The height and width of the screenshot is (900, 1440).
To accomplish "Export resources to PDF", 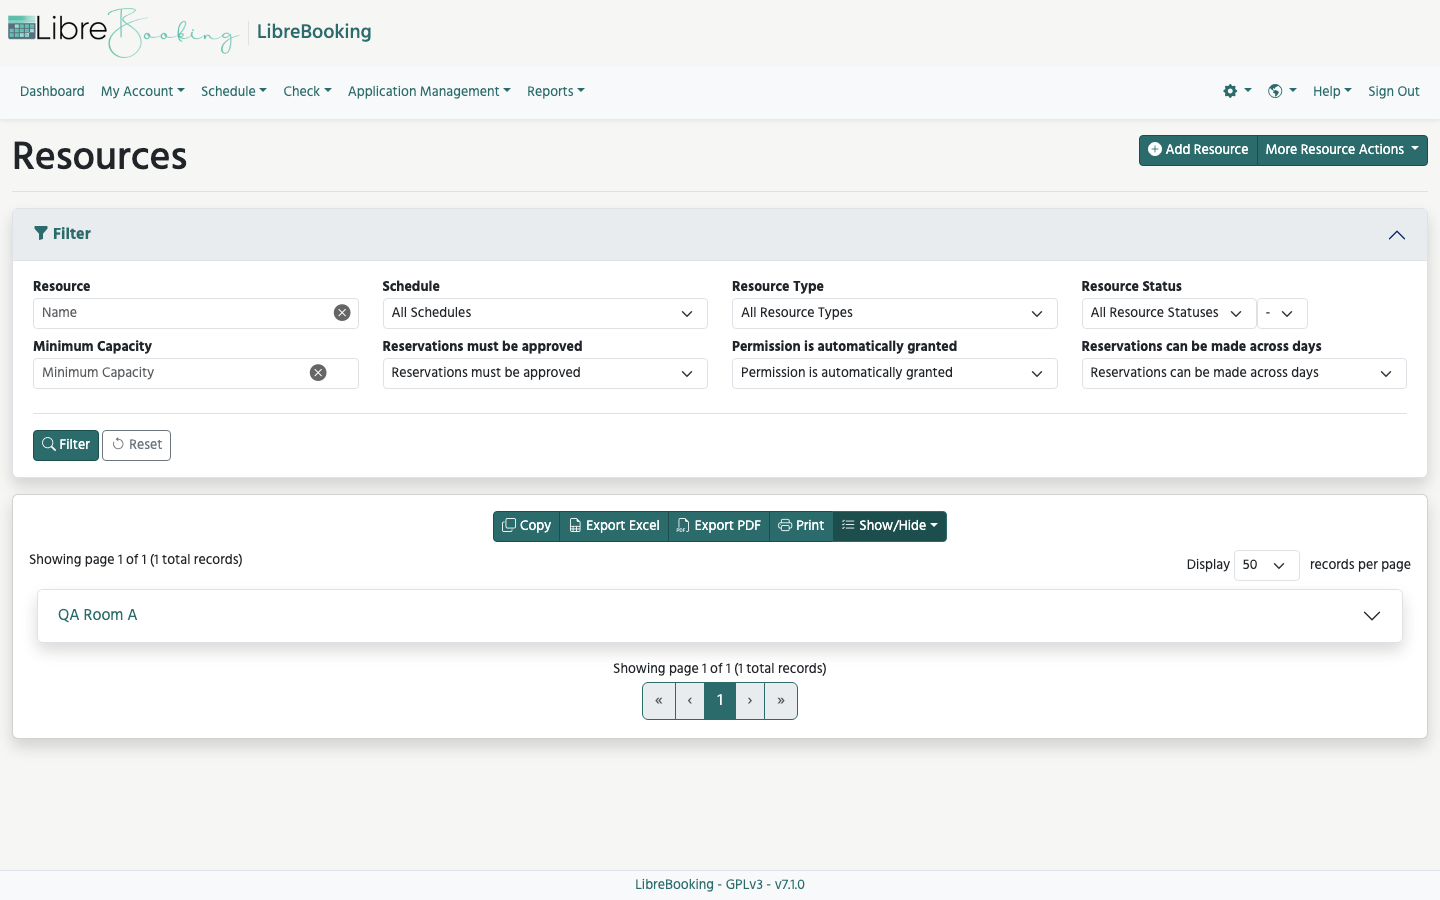I will click(x=719, y=526).
